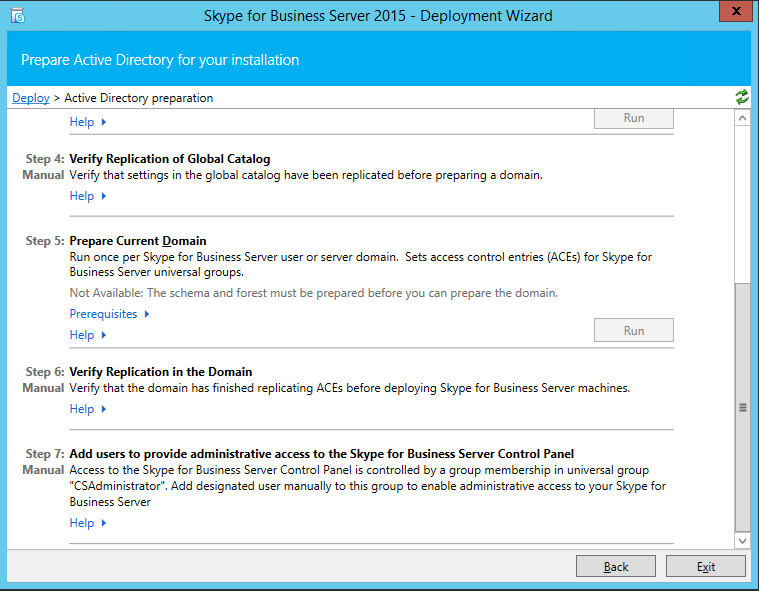759x591 pixels.
Task: Click the green refresh arrows icon
Action: [x=741, y=97]
